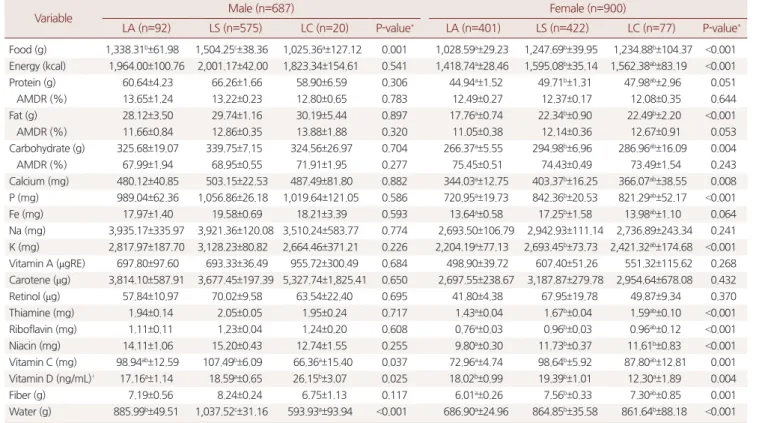This screenshot has height=423, width=759.
Task: Select the 'Calcium (mg)' row label
Action: [x=39, y=181]
